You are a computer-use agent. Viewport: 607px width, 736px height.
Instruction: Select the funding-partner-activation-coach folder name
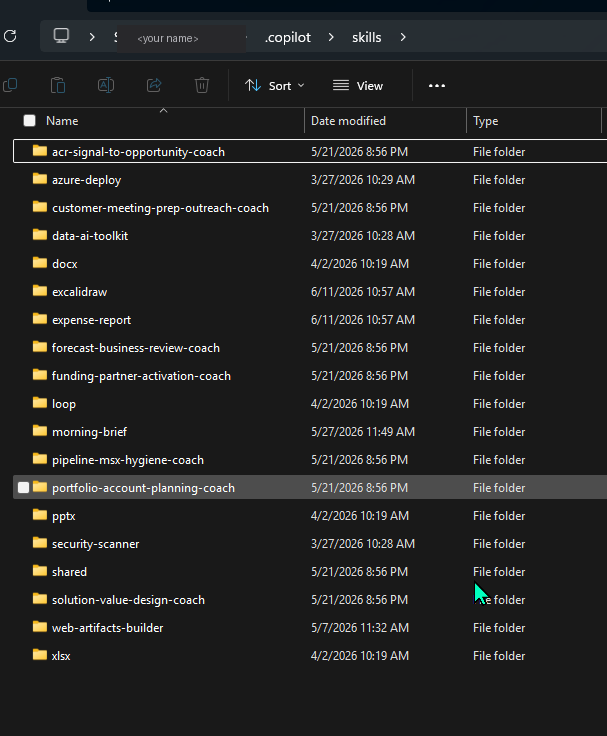click(x=141, y=376)
